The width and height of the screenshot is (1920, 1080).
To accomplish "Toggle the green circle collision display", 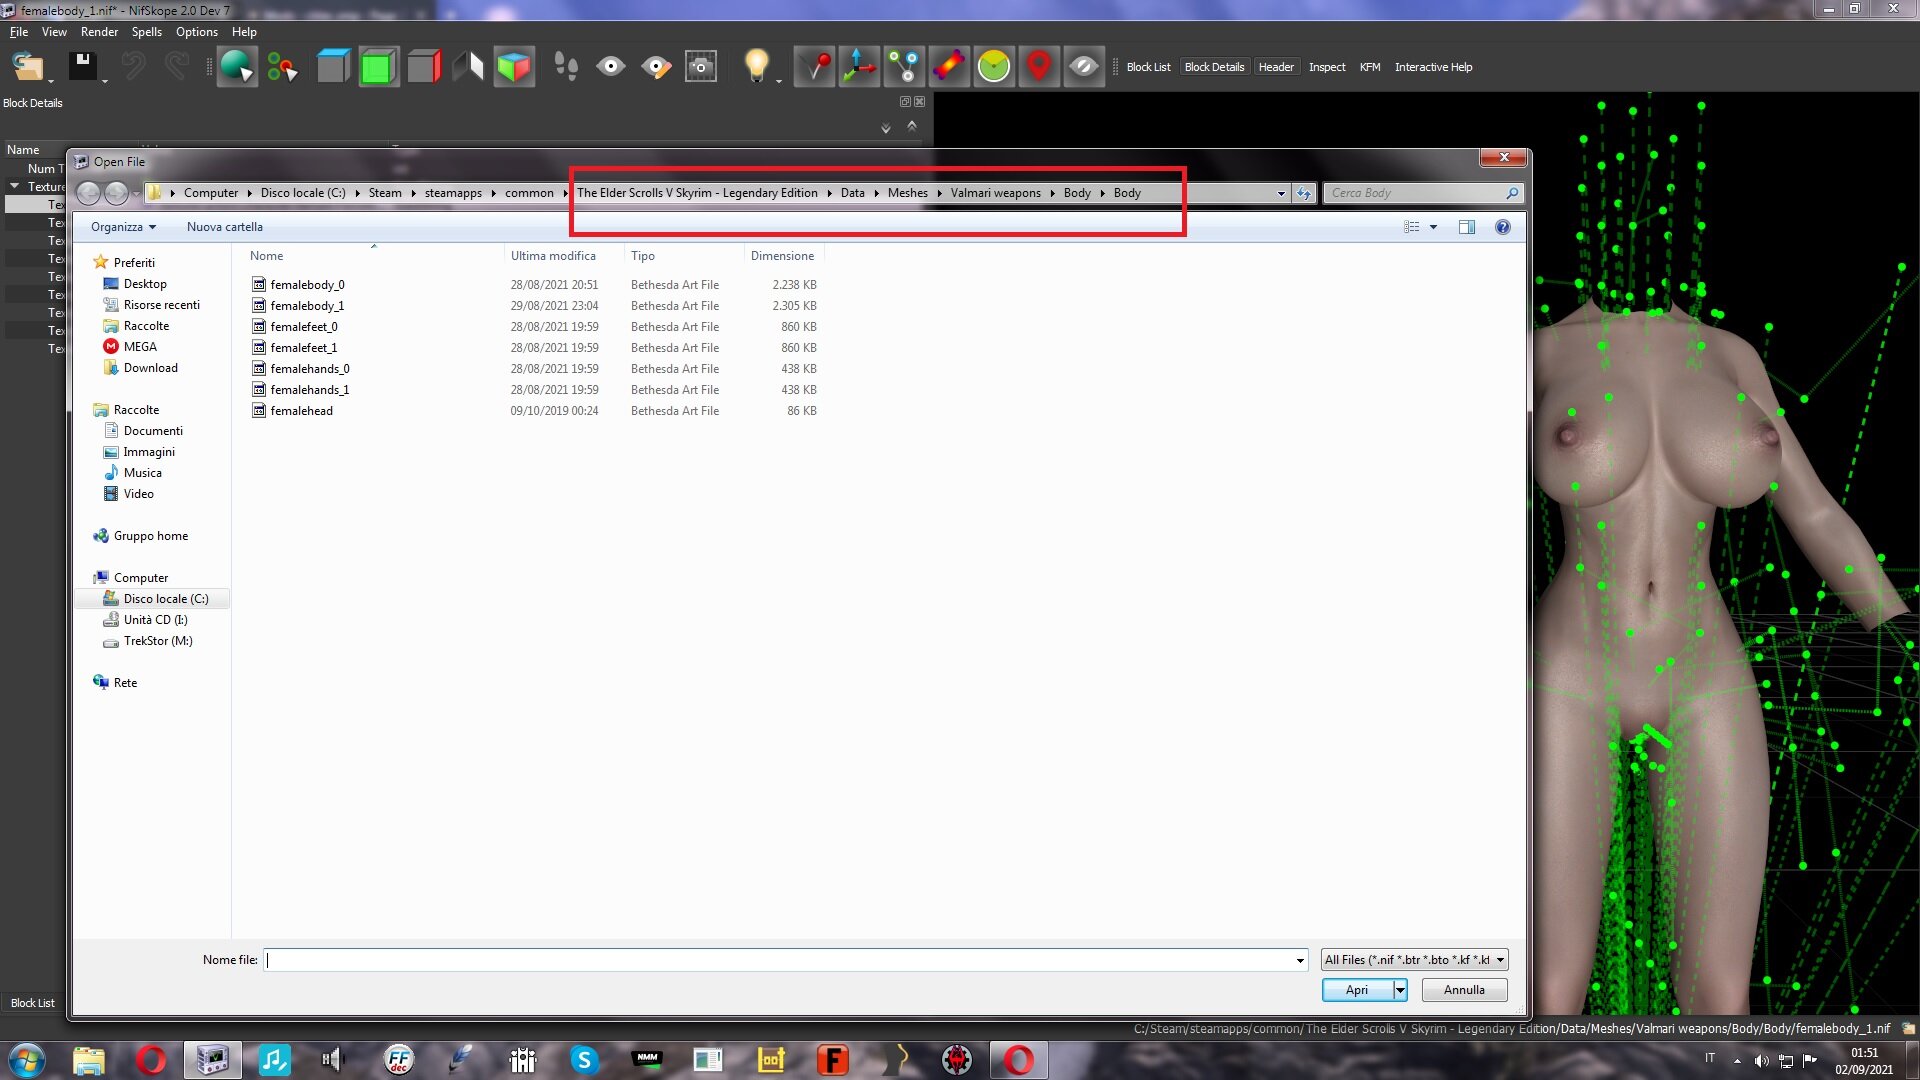I will tap(994, 67).
